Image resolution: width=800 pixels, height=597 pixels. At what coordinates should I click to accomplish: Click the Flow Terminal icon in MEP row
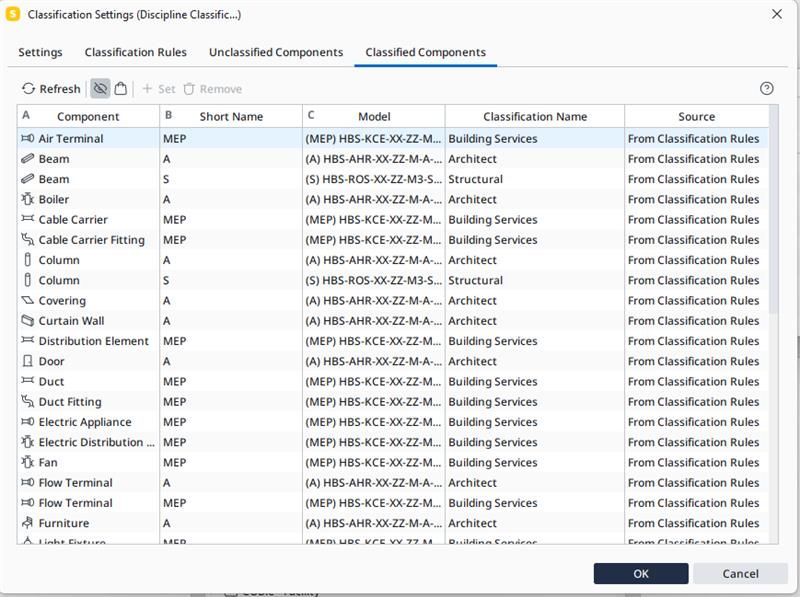click(28, 503)
